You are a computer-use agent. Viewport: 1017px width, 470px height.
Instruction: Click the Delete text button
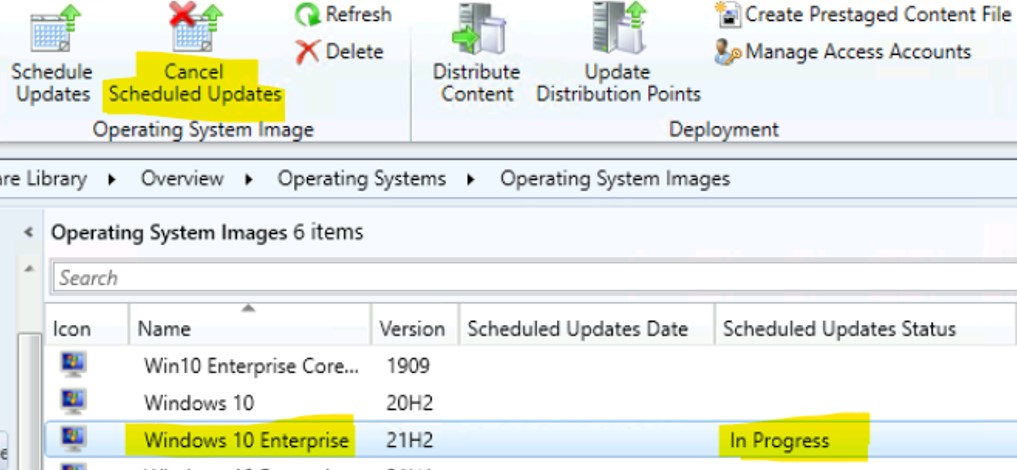coord(354,52)
